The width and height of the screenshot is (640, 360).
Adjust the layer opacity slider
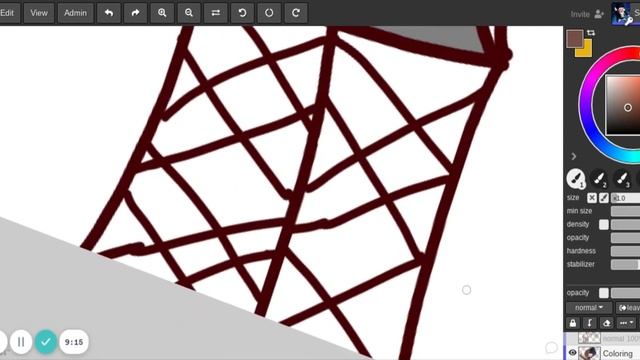pos(625,293)
